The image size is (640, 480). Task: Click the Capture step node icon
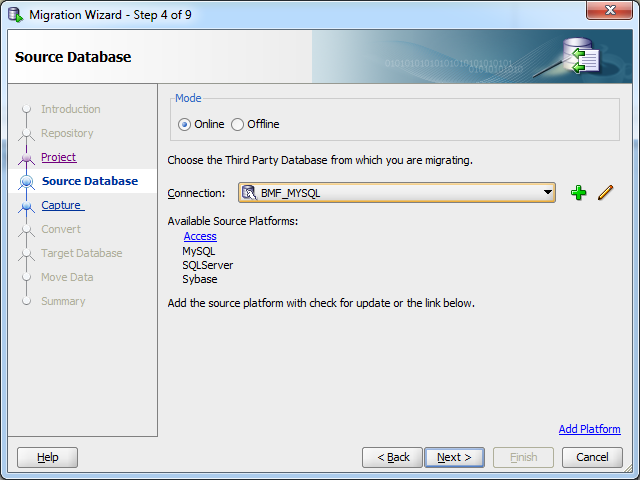click(x=27, y=206)
